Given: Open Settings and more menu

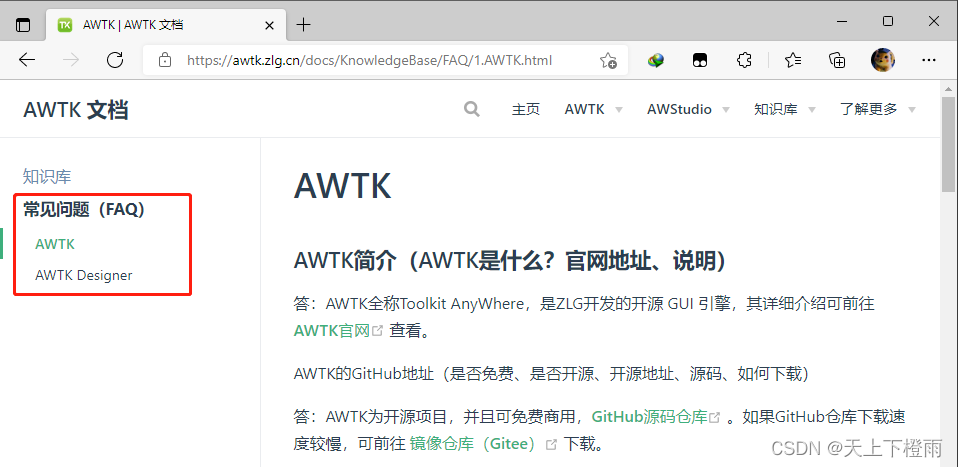Looking at the screenshot, I should click(929, 60).
